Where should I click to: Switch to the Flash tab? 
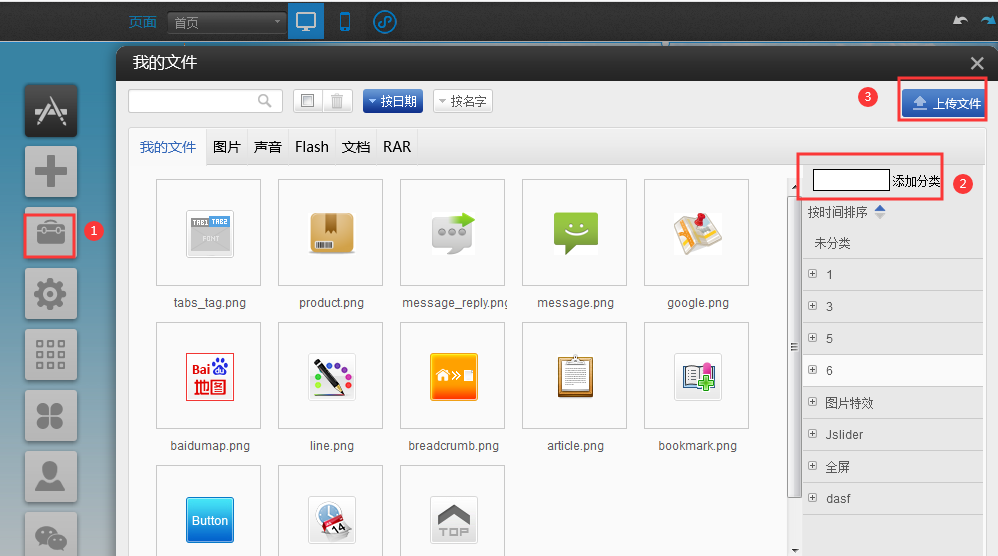pos(312,147)
